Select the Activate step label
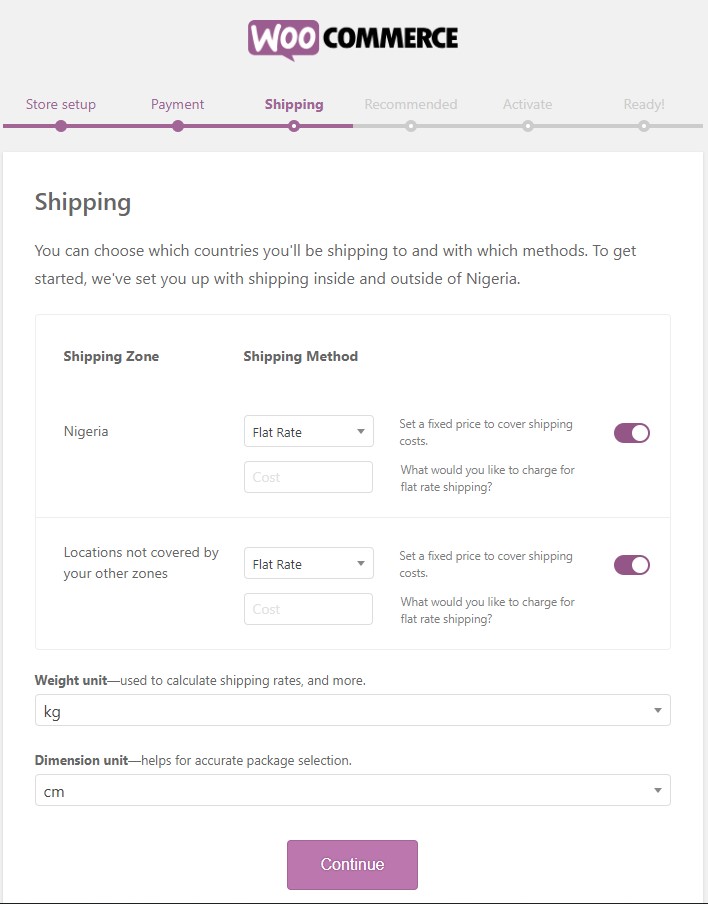The height and width of the screenshot is (904, 708). pyautogui.click(x=527, y=104)
